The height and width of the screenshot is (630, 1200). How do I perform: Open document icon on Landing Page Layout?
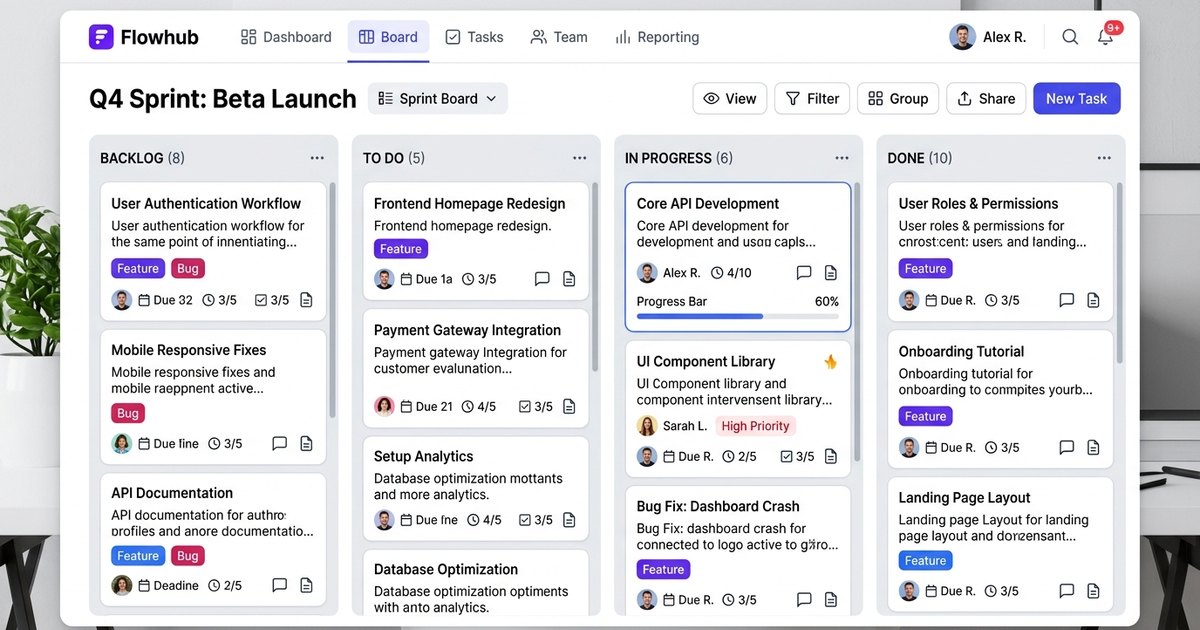1094,591
